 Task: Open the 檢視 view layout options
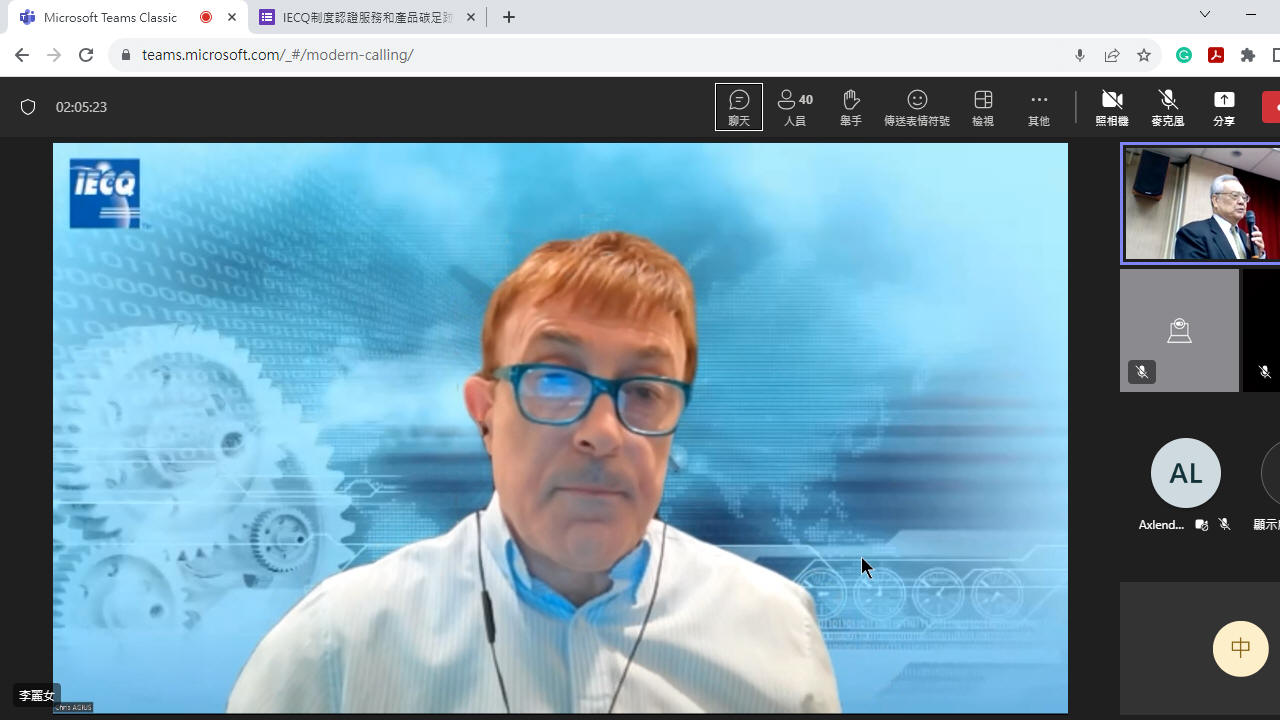point(983,107)
